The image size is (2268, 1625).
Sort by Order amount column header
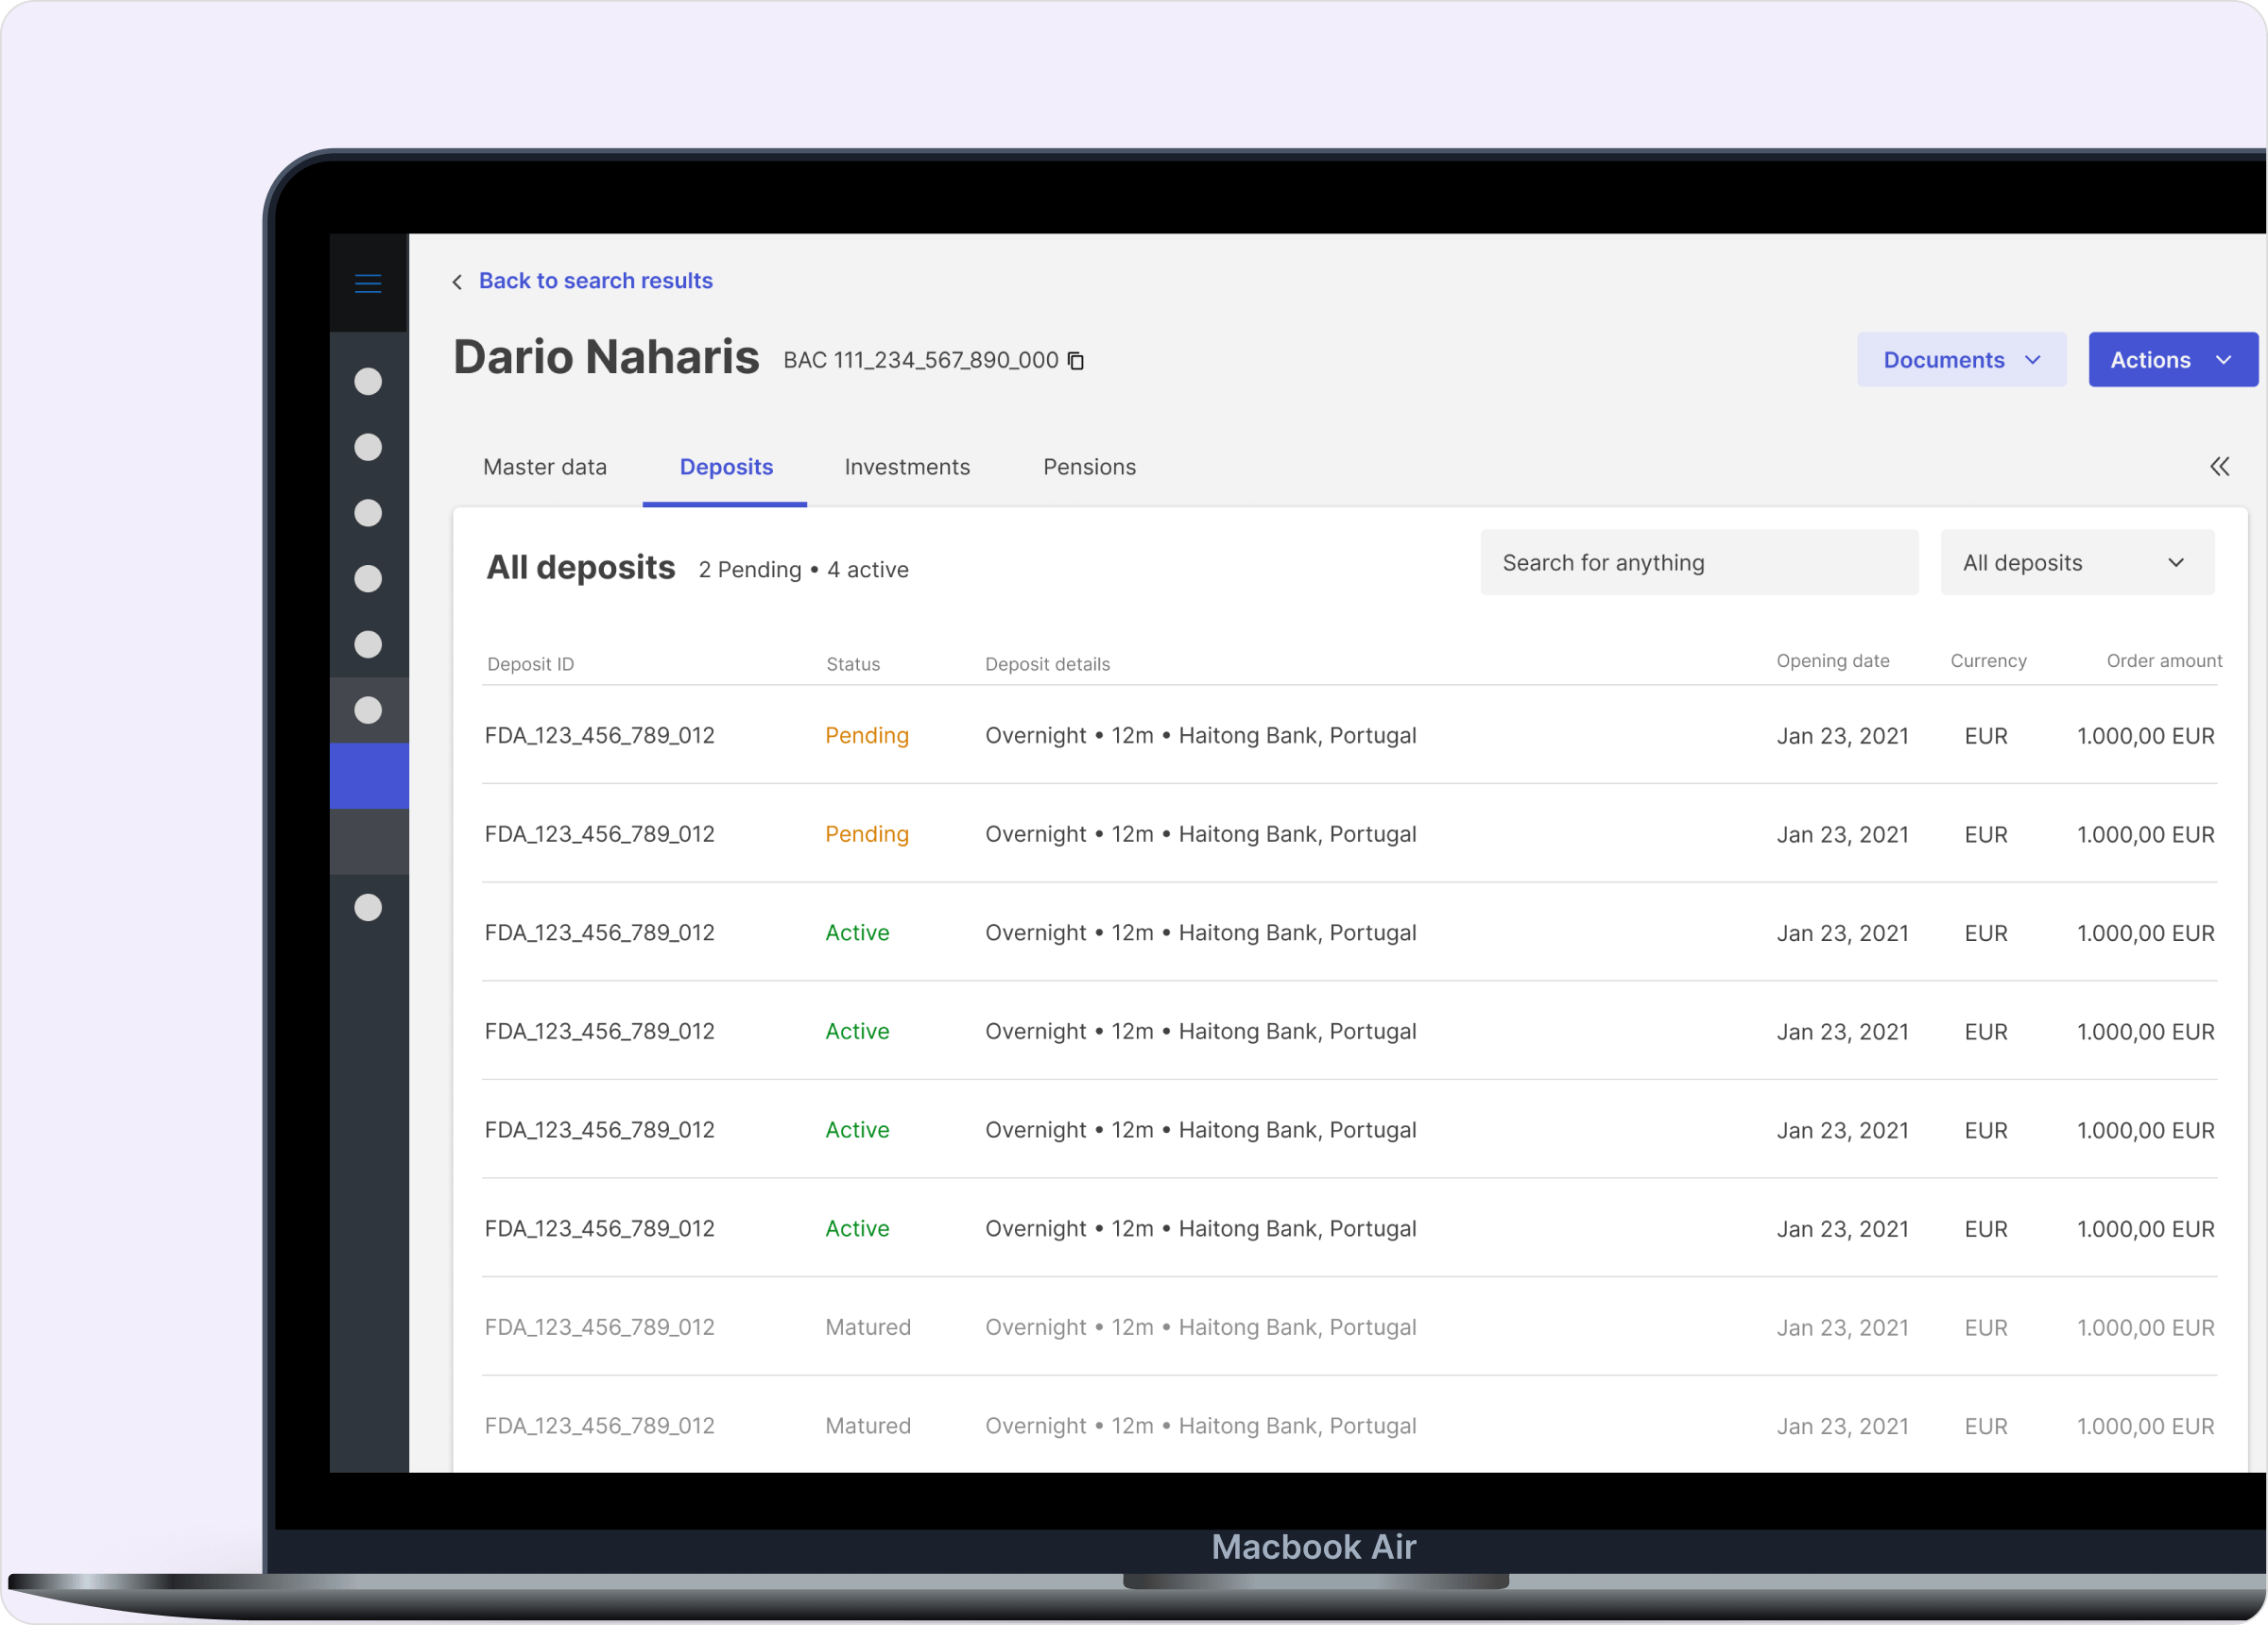coord(2163,661)
